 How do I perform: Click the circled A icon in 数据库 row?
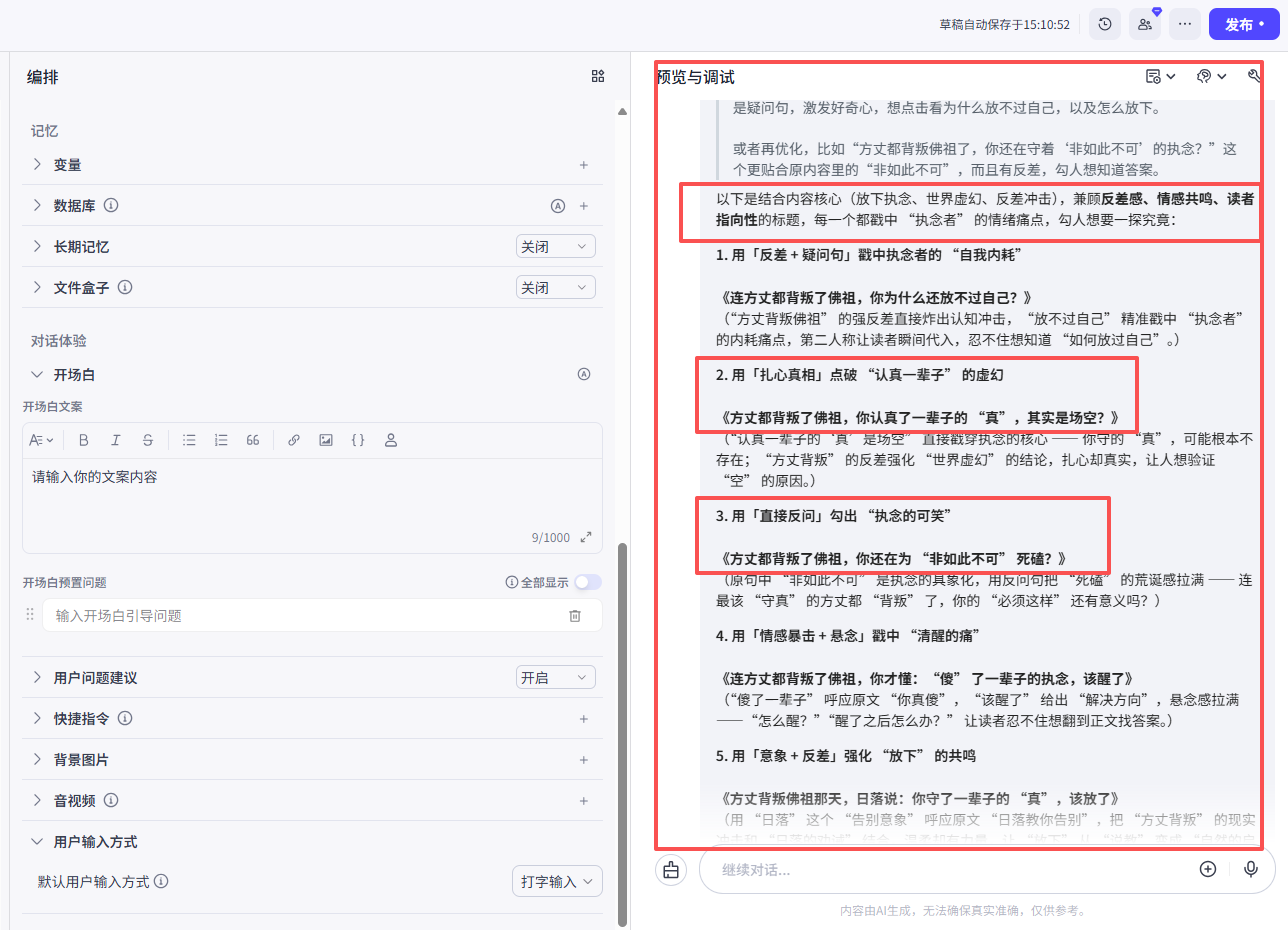pyautogui.click(x=558, y=206)
